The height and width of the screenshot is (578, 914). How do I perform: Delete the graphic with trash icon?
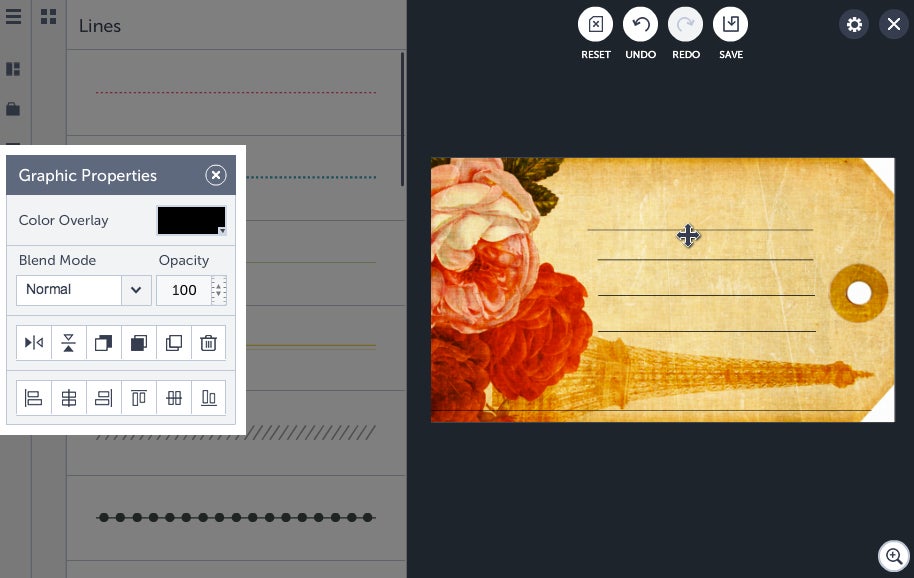tap(209, 343)
